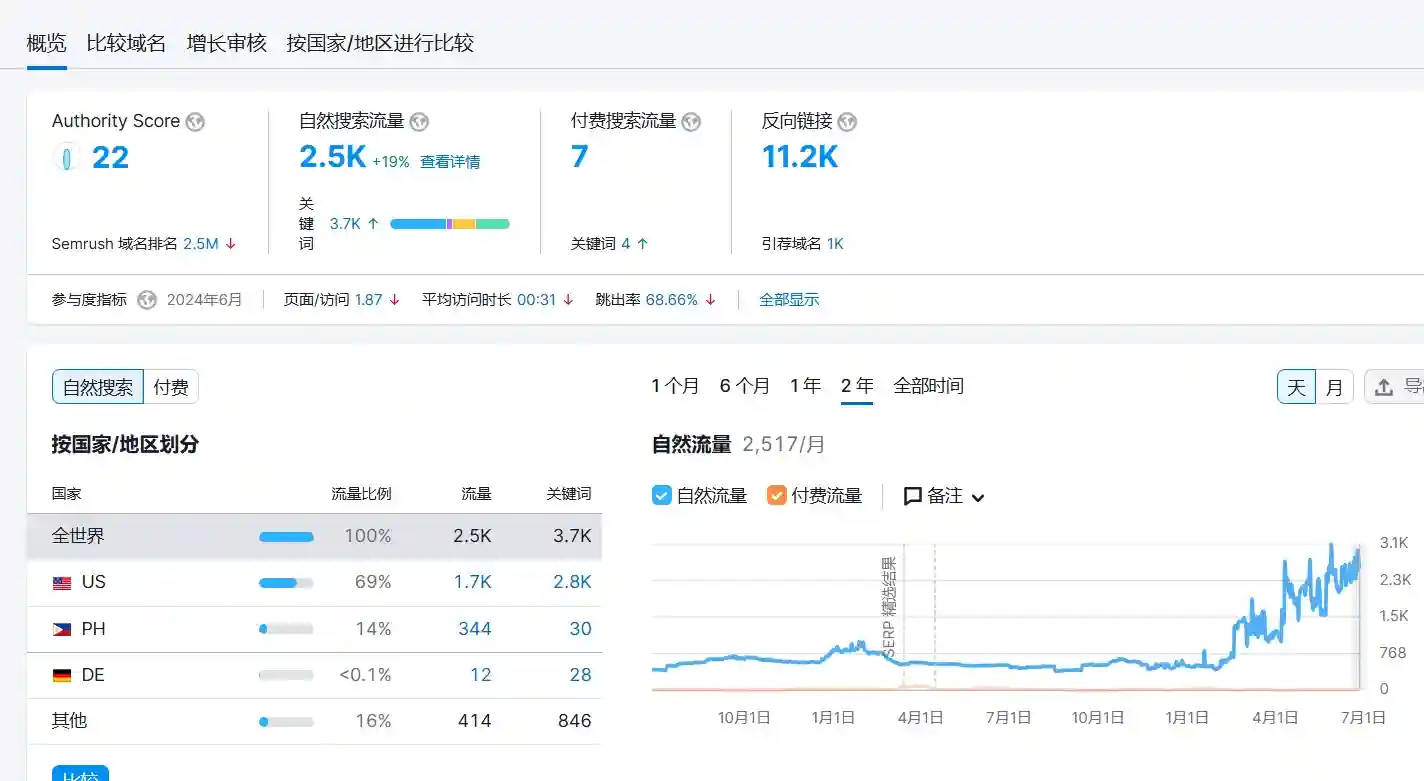Click globe icon next to Authority Score
The image size is (1424, 781).
tap(195, 122)
